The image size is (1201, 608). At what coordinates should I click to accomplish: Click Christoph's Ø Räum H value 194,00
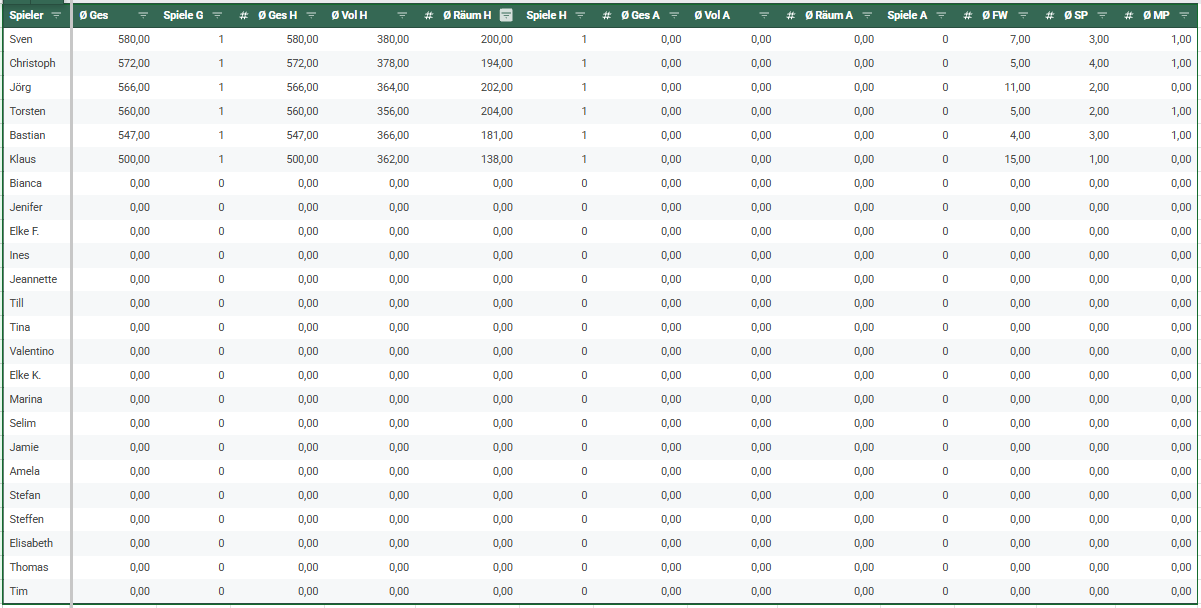(x=496, y=63)
